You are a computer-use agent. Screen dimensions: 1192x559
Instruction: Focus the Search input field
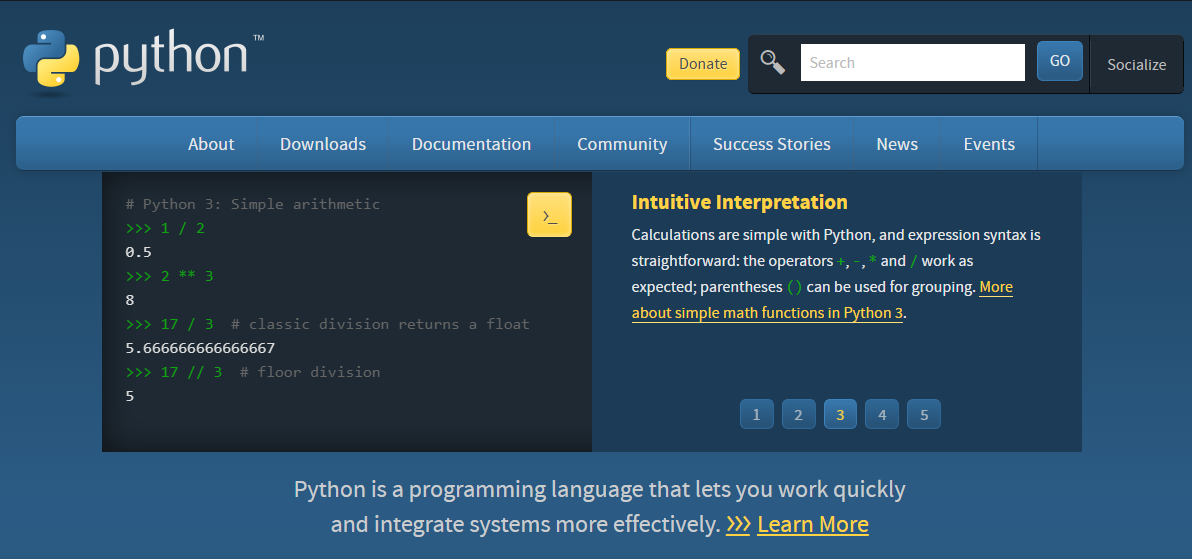tap(912, 62)
